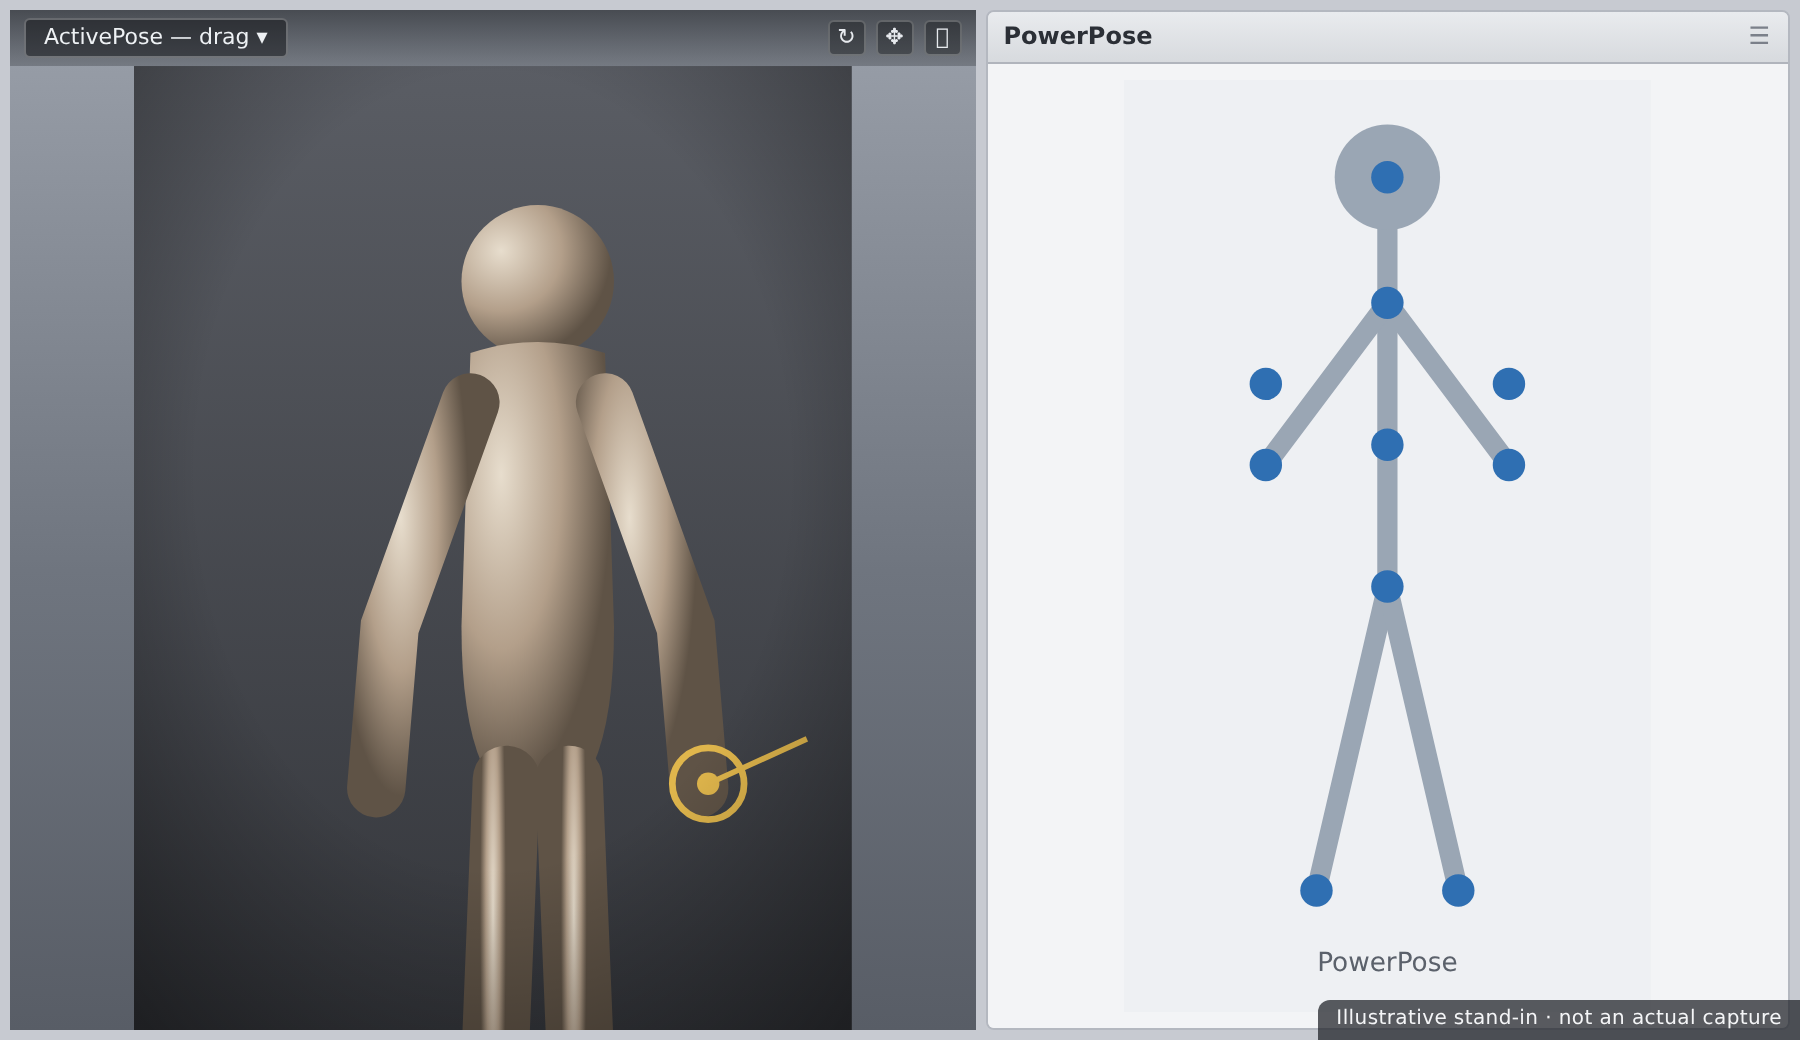This screenshot has height=1040, width=1800.
Task: Click the PowerPose panel title
Action: [1078, 36]
